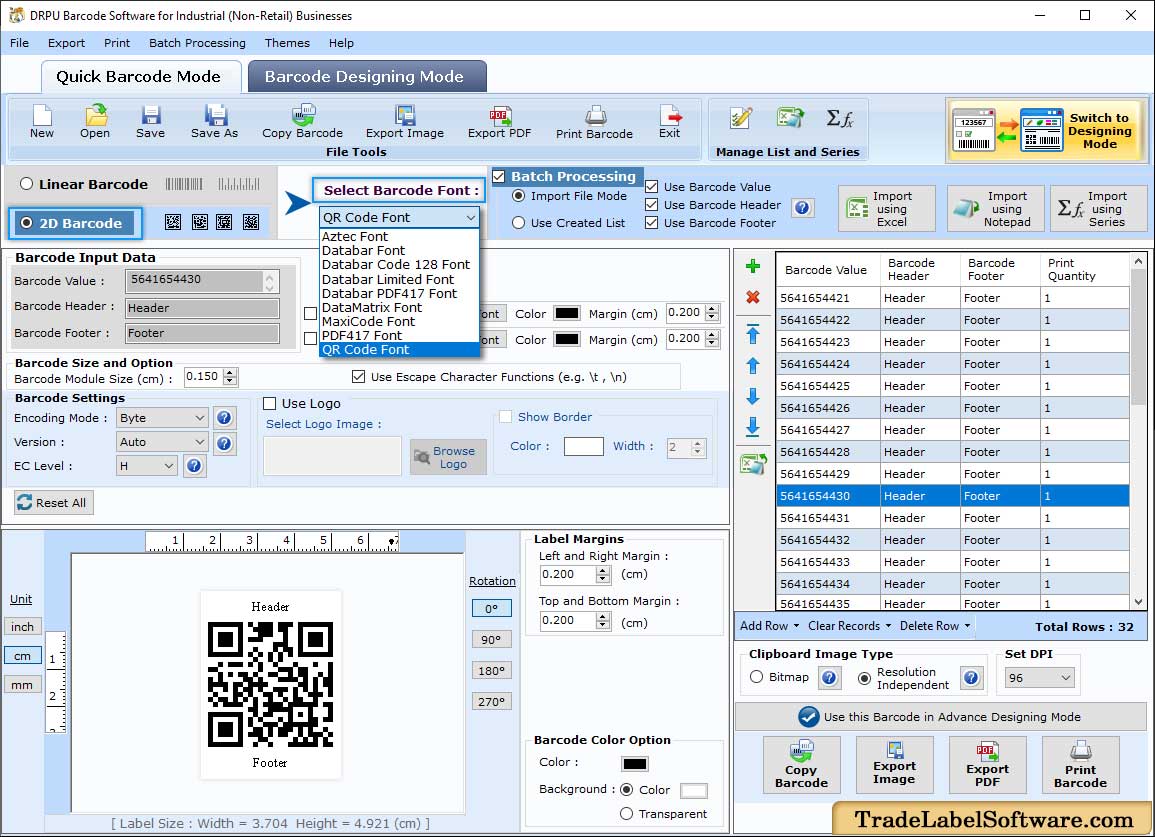The width and height of the screenshot is (1155, 837).
Task: Select Transparent background radio option
Action: click(x=626, y=813)
